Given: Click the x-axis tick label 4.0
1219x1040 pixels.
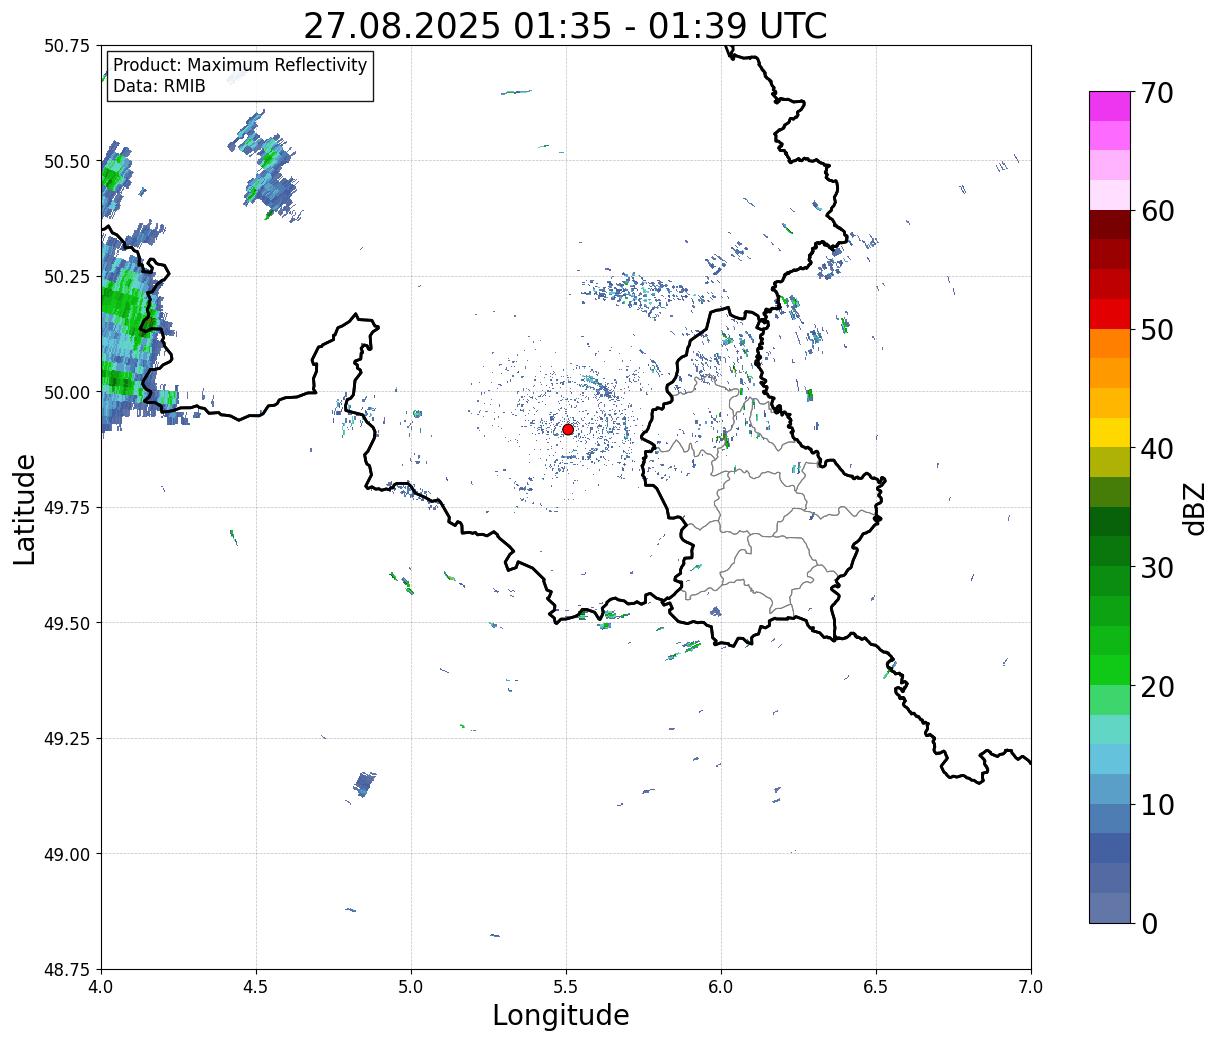Looking at the screenshot, I should point(101,986).
